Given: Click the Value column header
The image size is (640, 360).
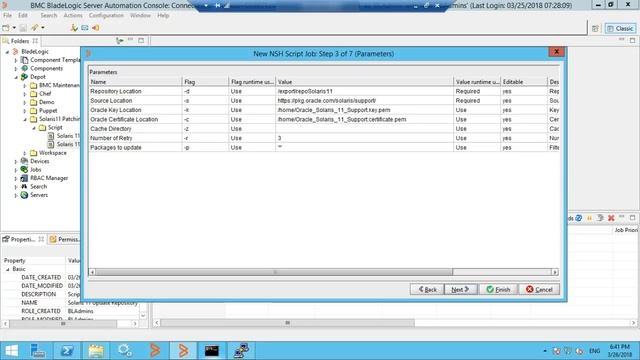Looking at the screenshot, I should click(x=364, y=82).
